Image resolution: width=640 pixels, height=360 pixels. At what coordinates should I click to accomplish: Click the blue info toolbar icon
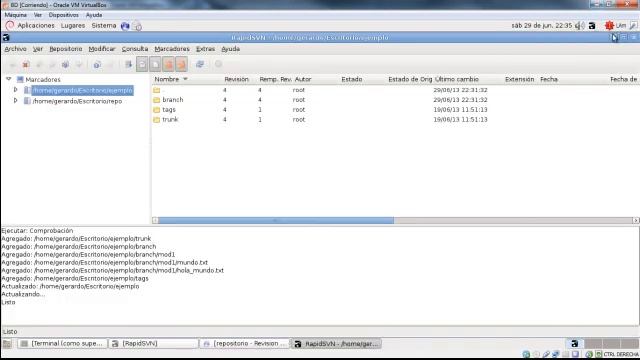point(97,64)
